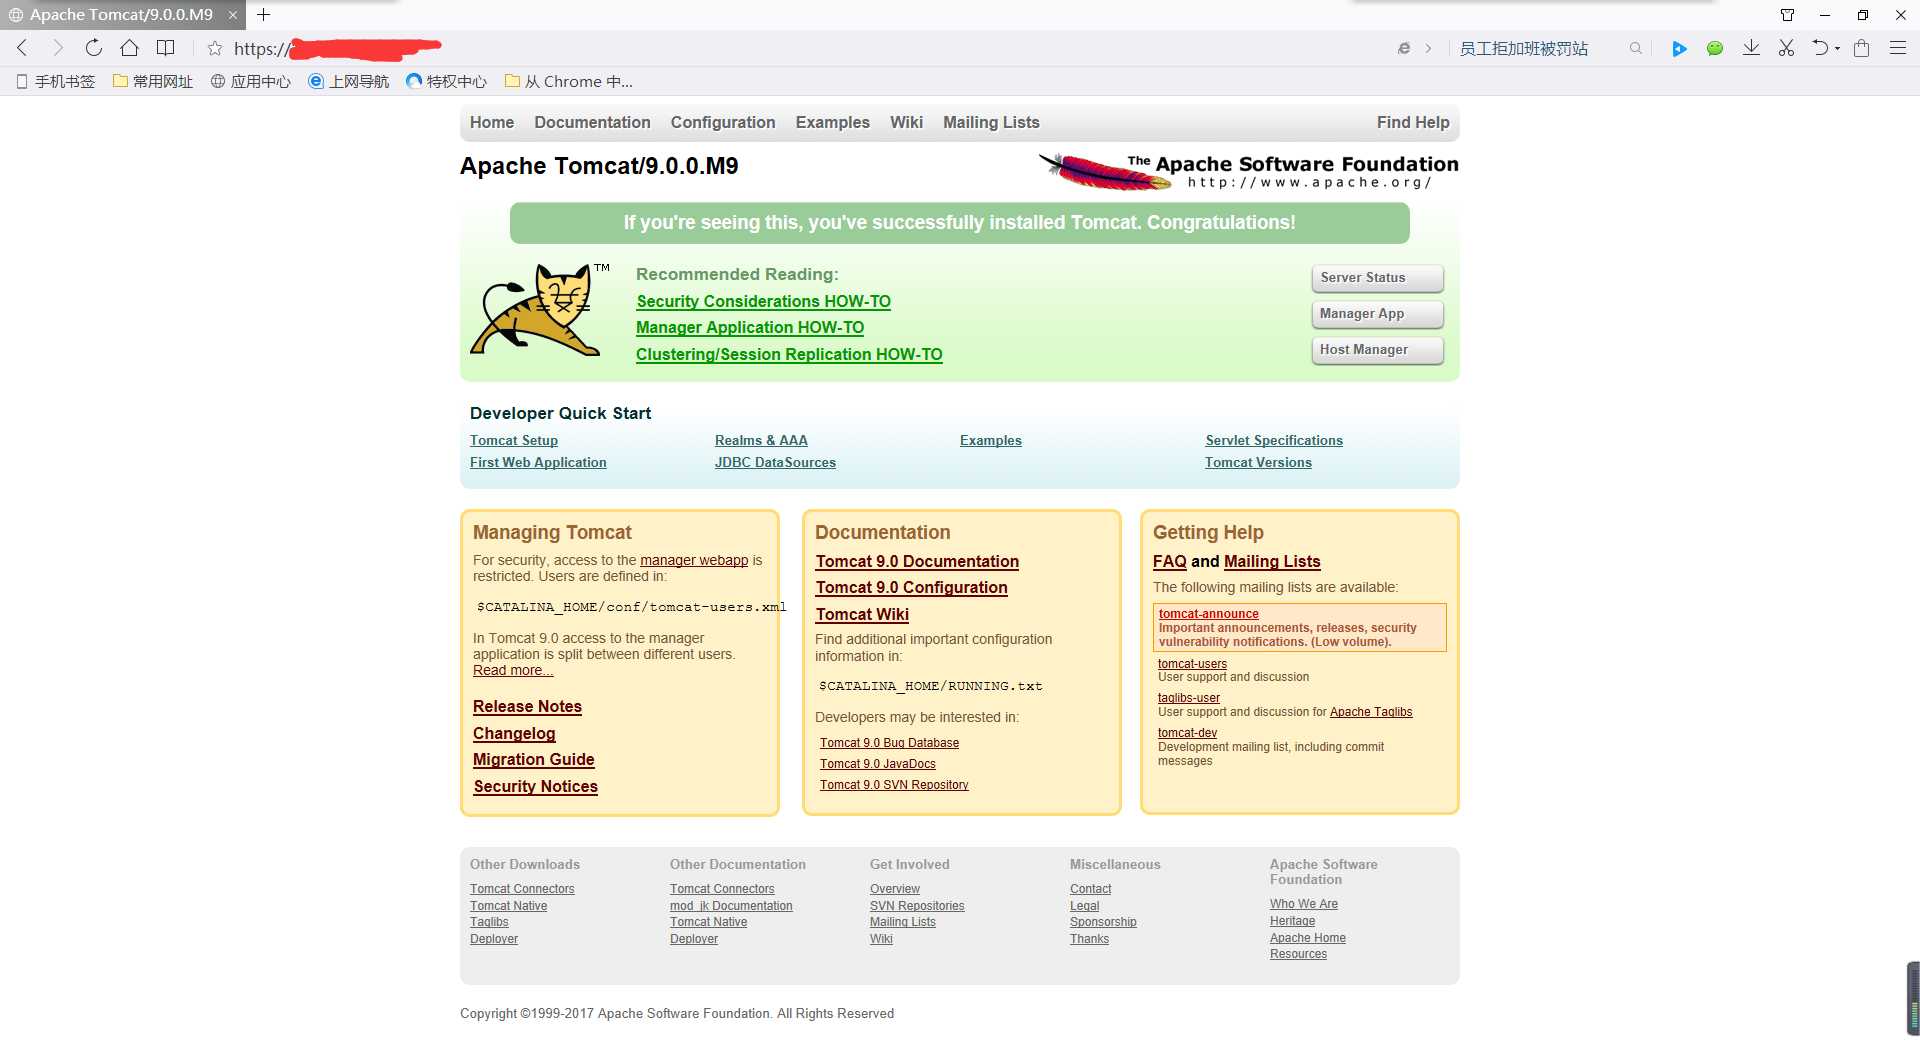Open the Security Notices link
This screenshot has height=1042, width=1920.
pos(535,786)
